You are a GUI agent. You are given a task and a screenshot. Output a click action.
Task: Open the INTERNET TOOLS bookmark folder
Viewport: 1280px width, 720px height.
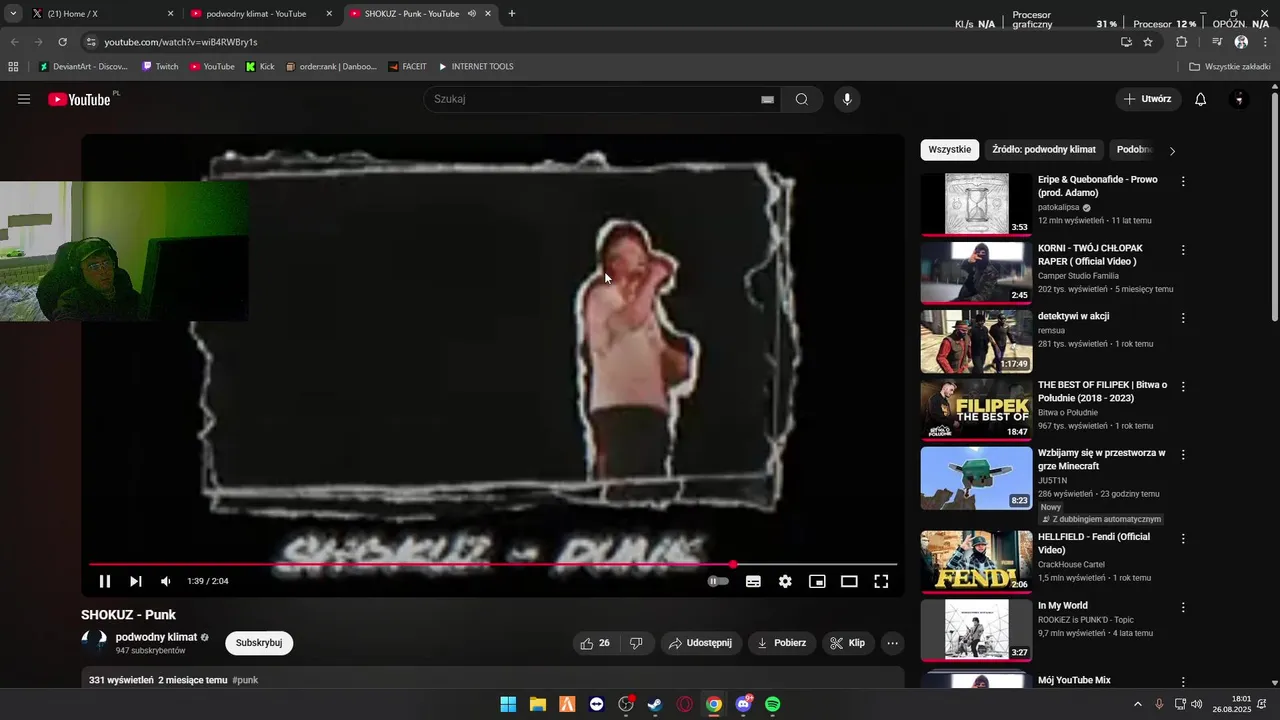point(476,67)
